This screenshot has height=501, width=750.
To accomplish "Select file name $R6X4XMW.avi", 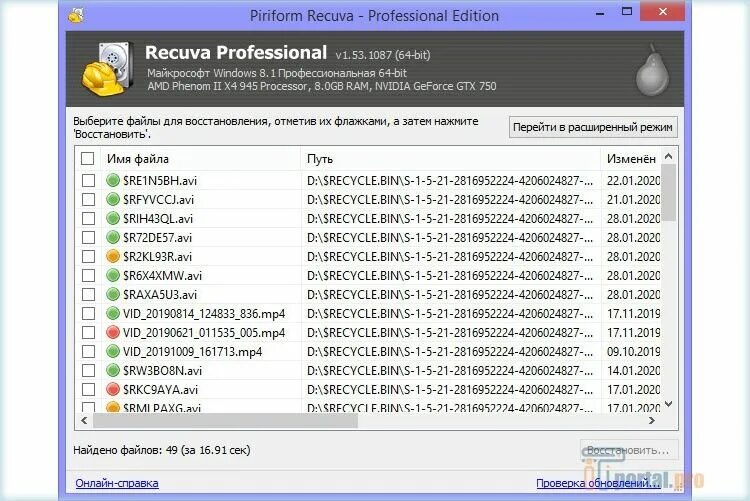I will [x=163, y=276].
